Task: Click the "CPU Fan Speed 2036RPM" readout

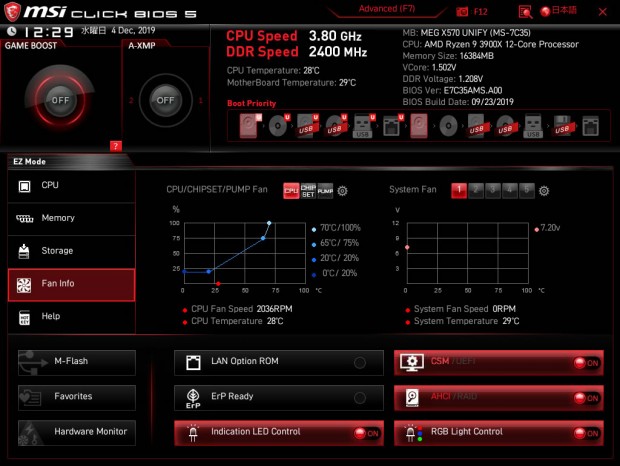Action: point(242,309)
